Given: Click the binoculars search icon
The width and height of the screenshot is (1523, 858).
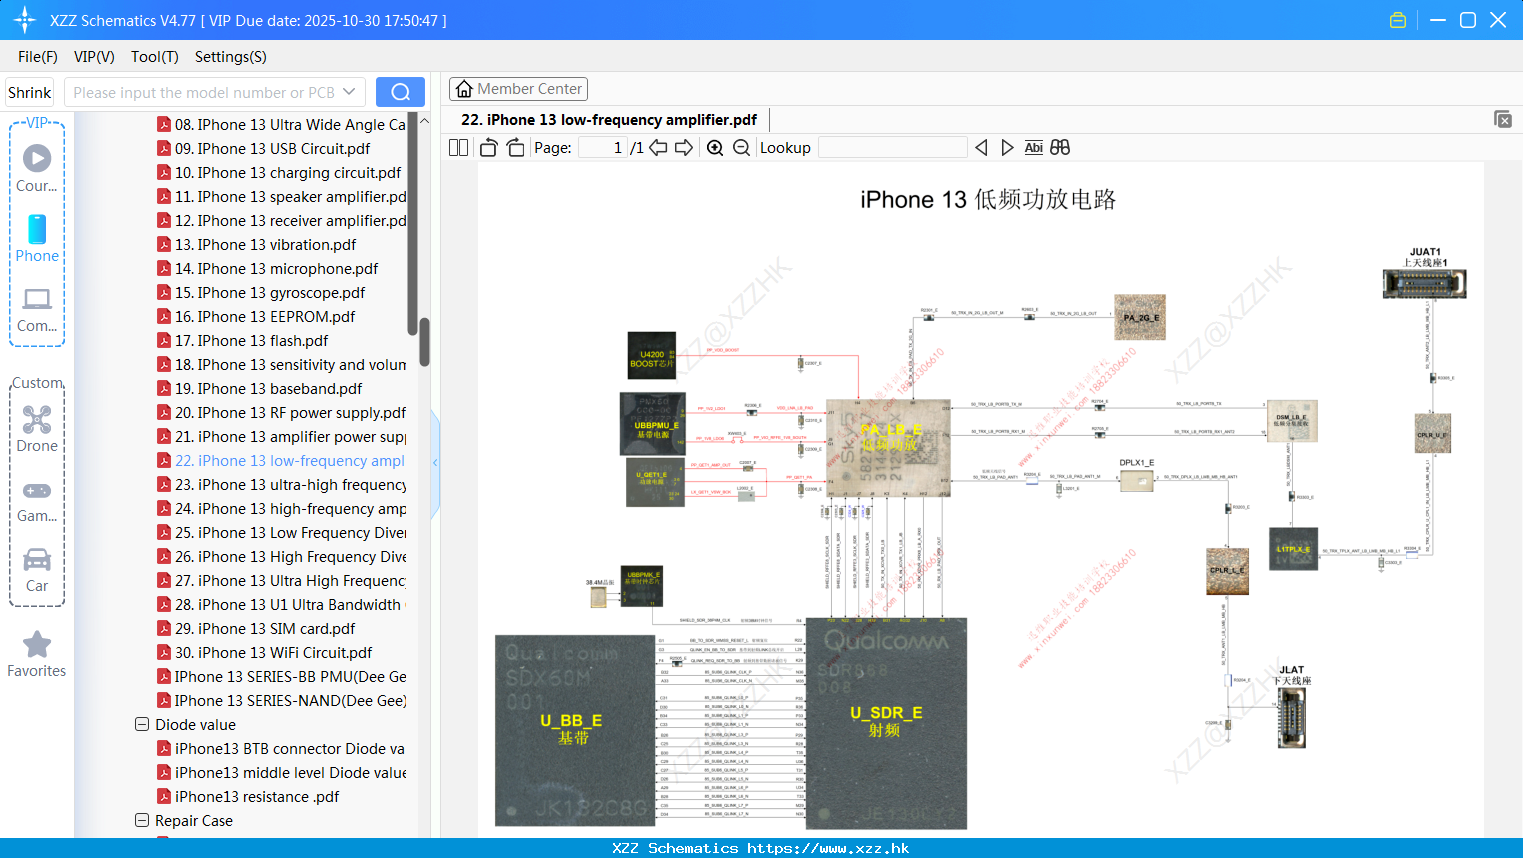Looking at the screenshot, I should pyautogui.click(x=1060, y=147).
